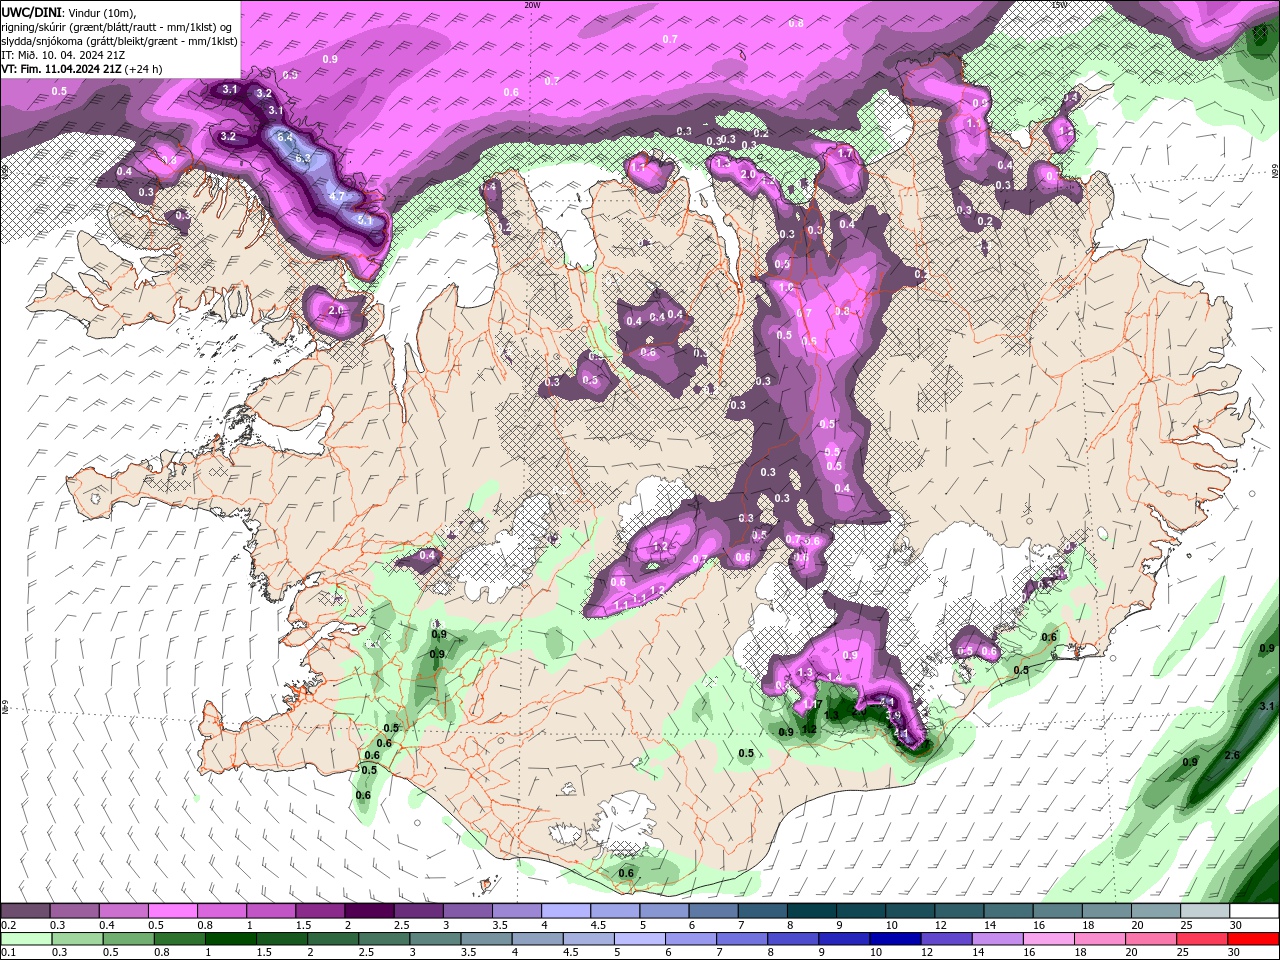
Task: Click the '15W' longitude label at top
Action: point(1059,5)
